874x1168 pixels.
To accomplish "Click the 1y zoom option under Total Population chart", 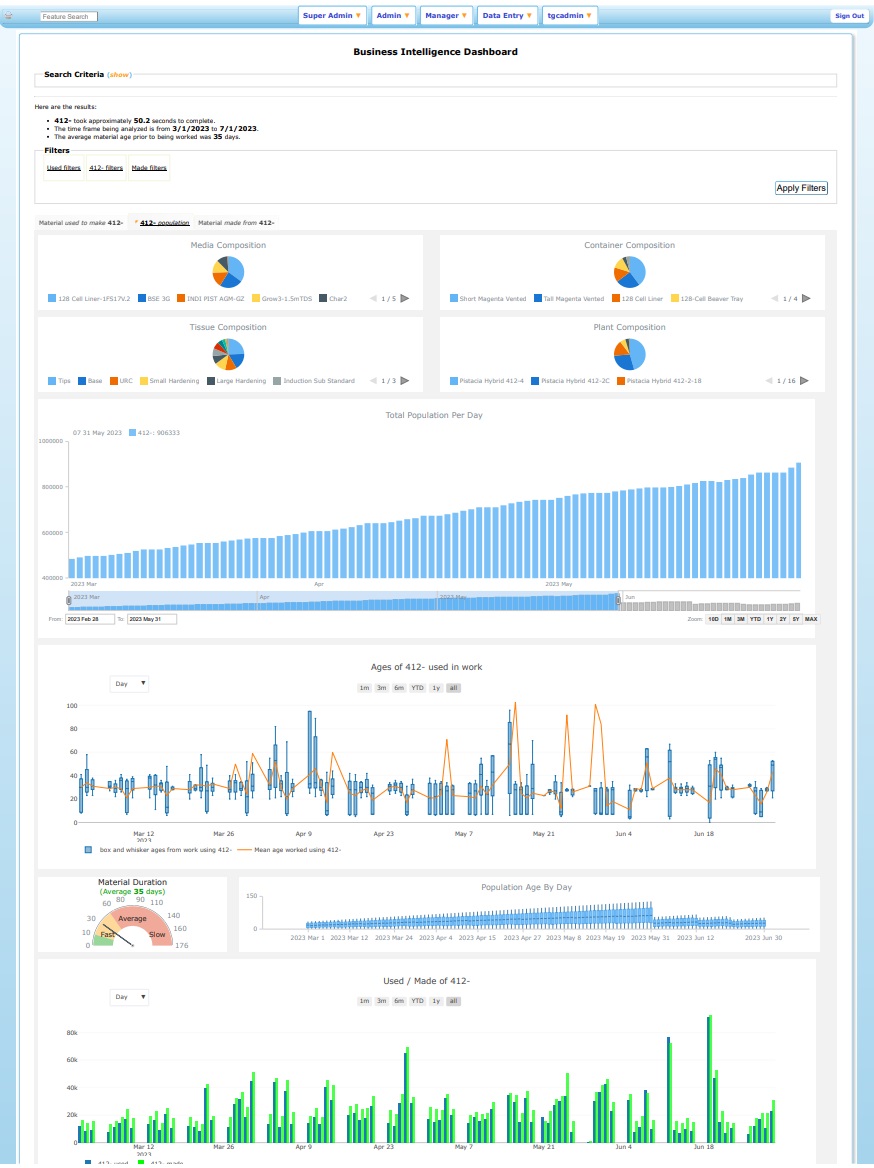I will point(771,619).
